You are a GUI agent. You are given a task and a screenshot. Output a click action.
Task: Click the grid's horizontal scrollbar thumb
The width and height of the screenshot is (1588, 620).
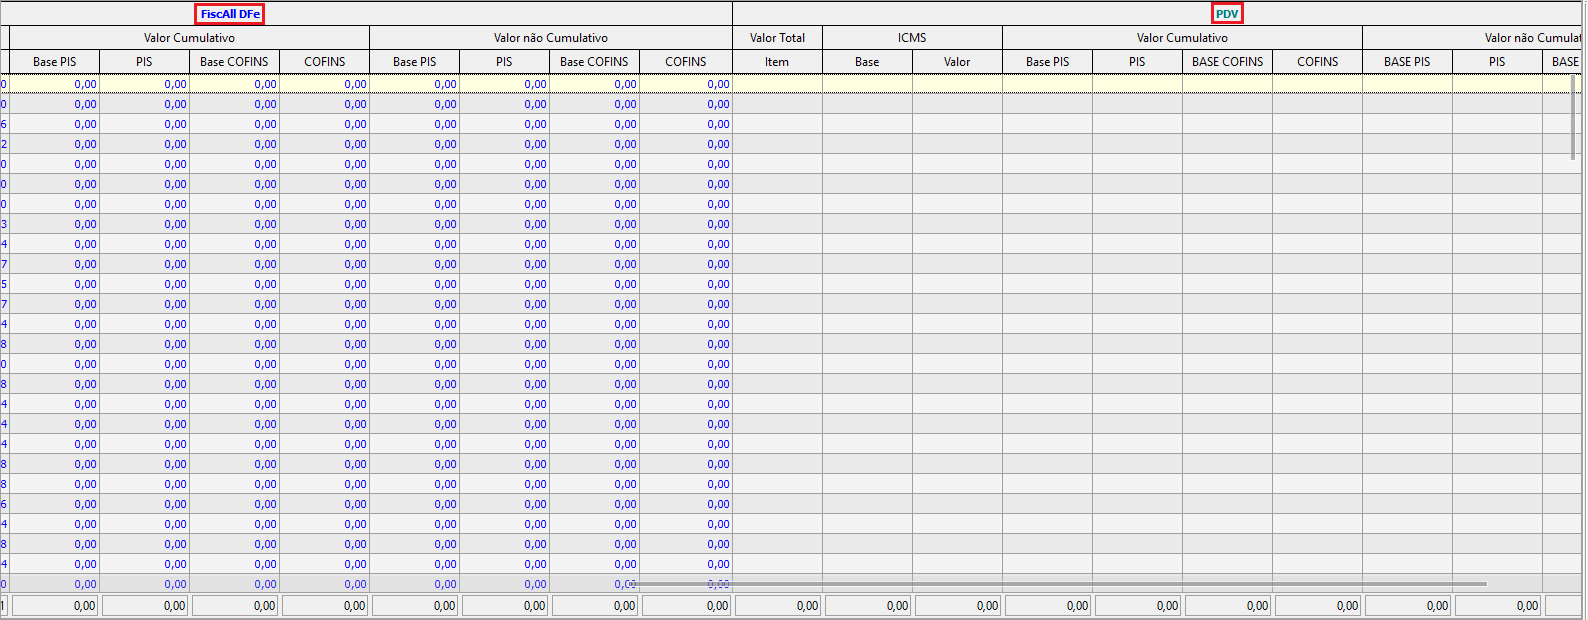pos(1058,583)
